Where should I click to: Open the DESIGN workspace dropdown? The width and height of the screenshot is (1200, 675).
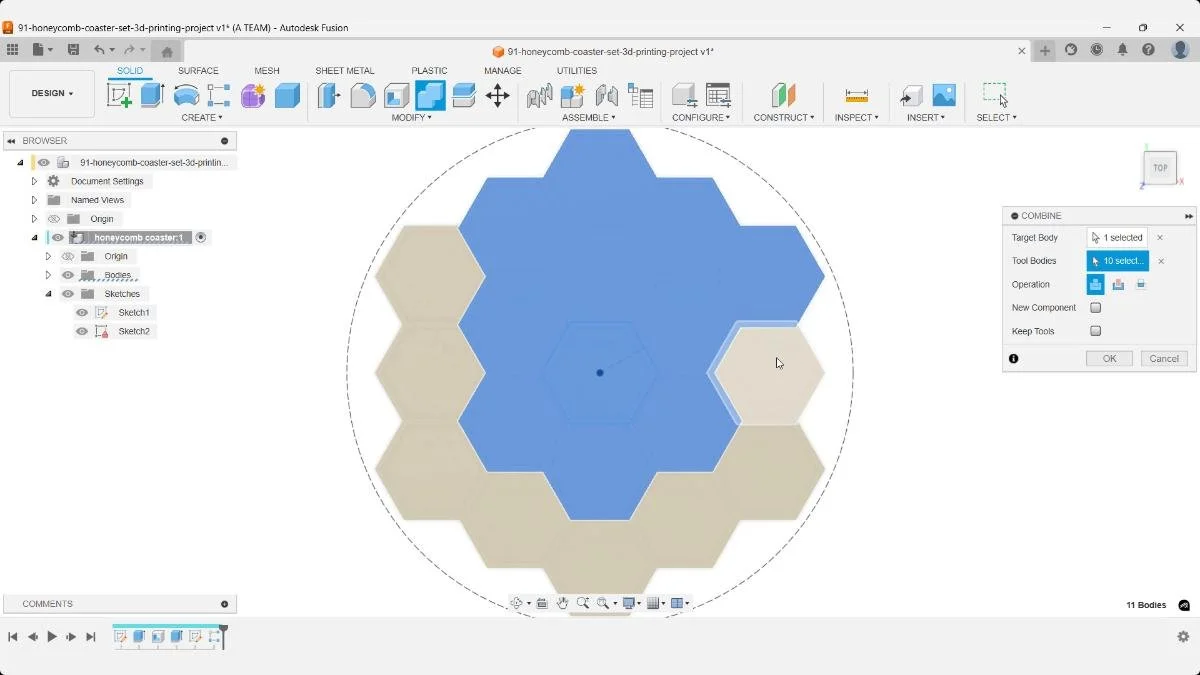(x=51, y=93)
